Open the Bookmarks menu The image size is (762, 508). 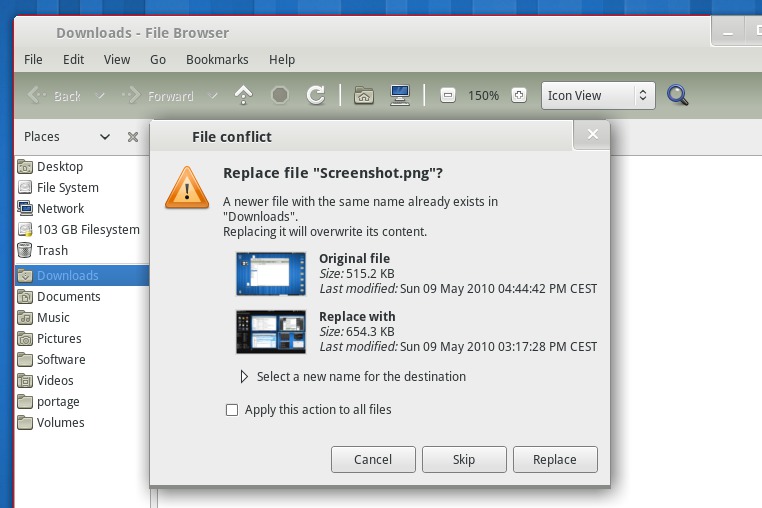[x=217, y=59]
